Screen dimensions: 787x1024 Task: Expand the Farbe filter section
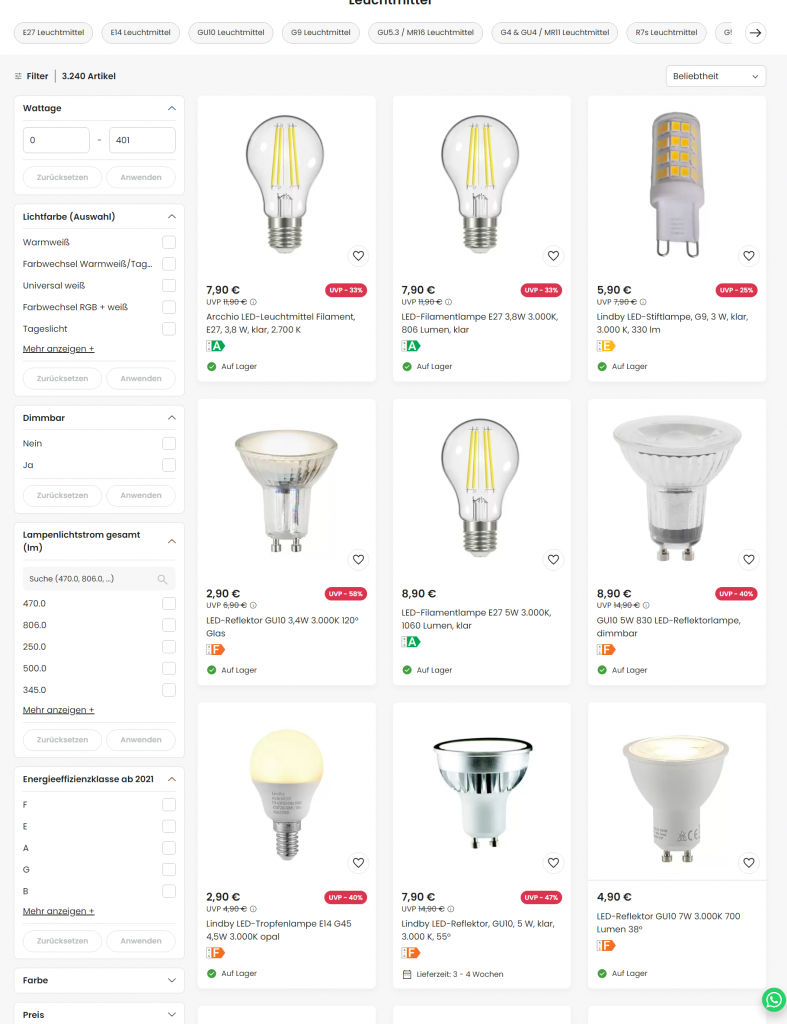[99, 980]
